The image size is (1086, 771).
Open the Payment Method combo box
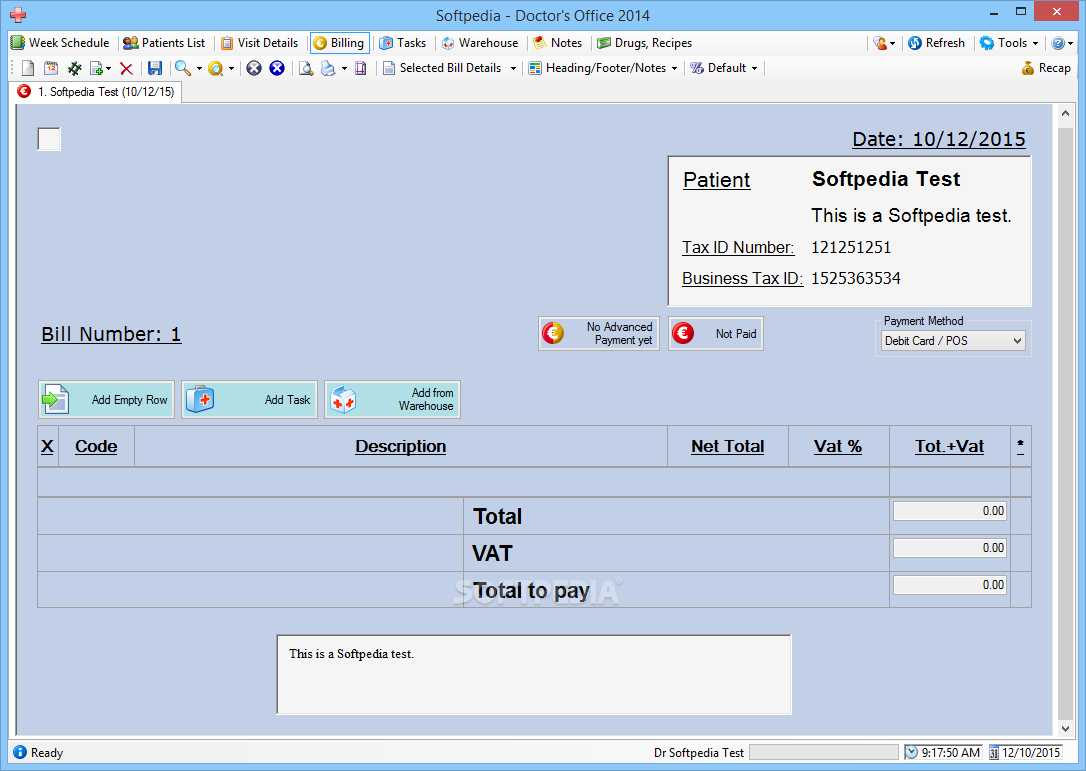(x=953, y=341)
